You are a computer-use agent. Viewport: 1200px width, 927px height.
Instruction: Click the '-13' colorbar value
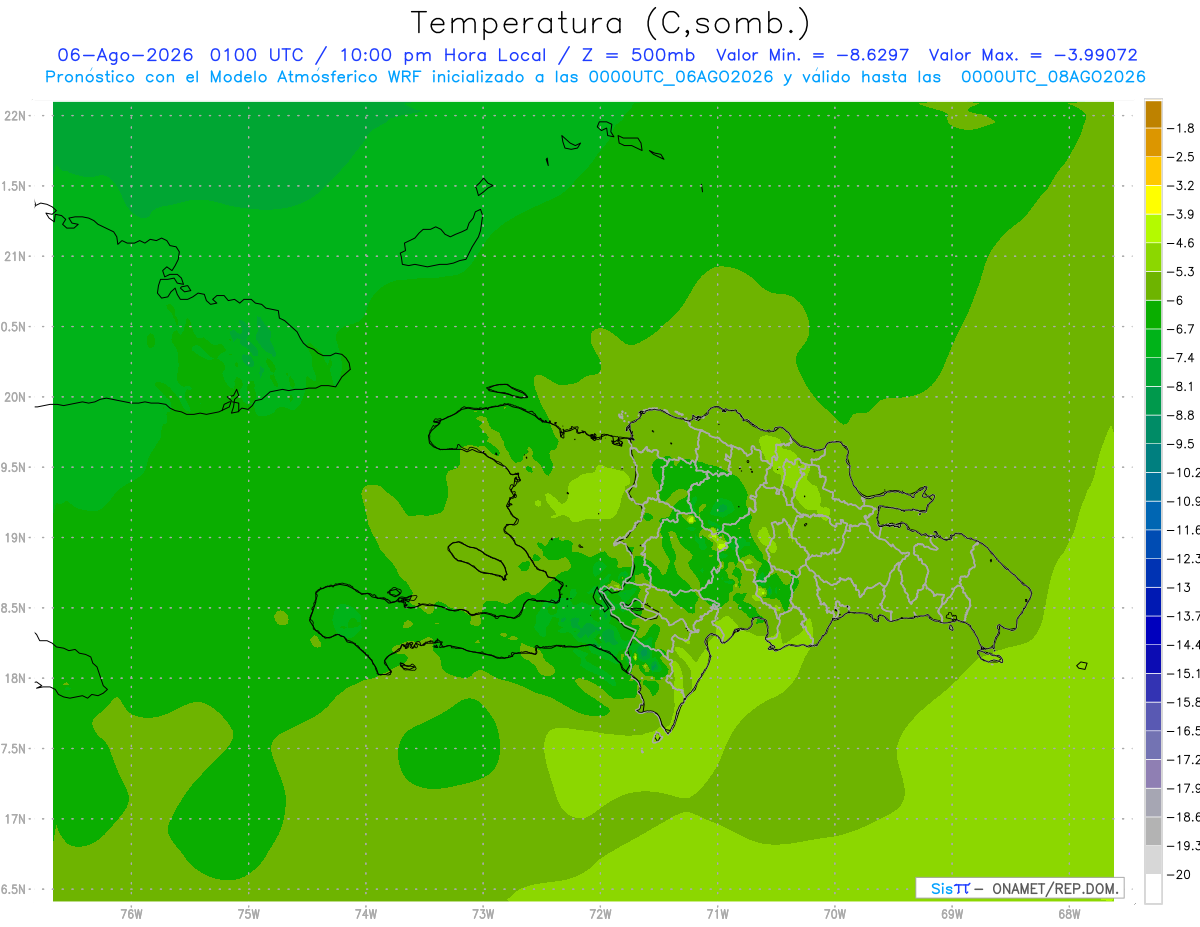point(1178,588)
